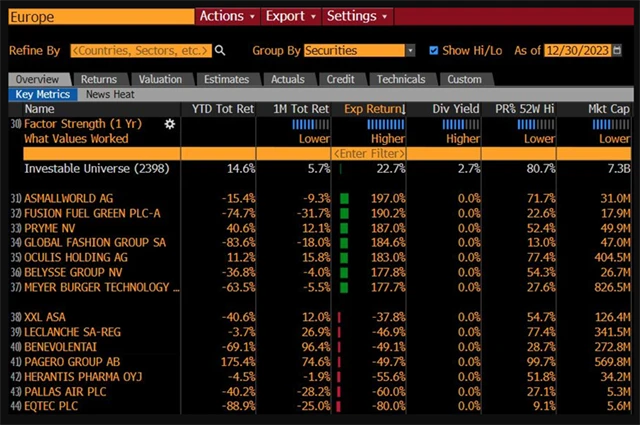Click green return bar for ASMALLWORLD AG
Image resolution: width=640 pixels, height=425 pixels.
pyautogui.click(x=344, y=199)
